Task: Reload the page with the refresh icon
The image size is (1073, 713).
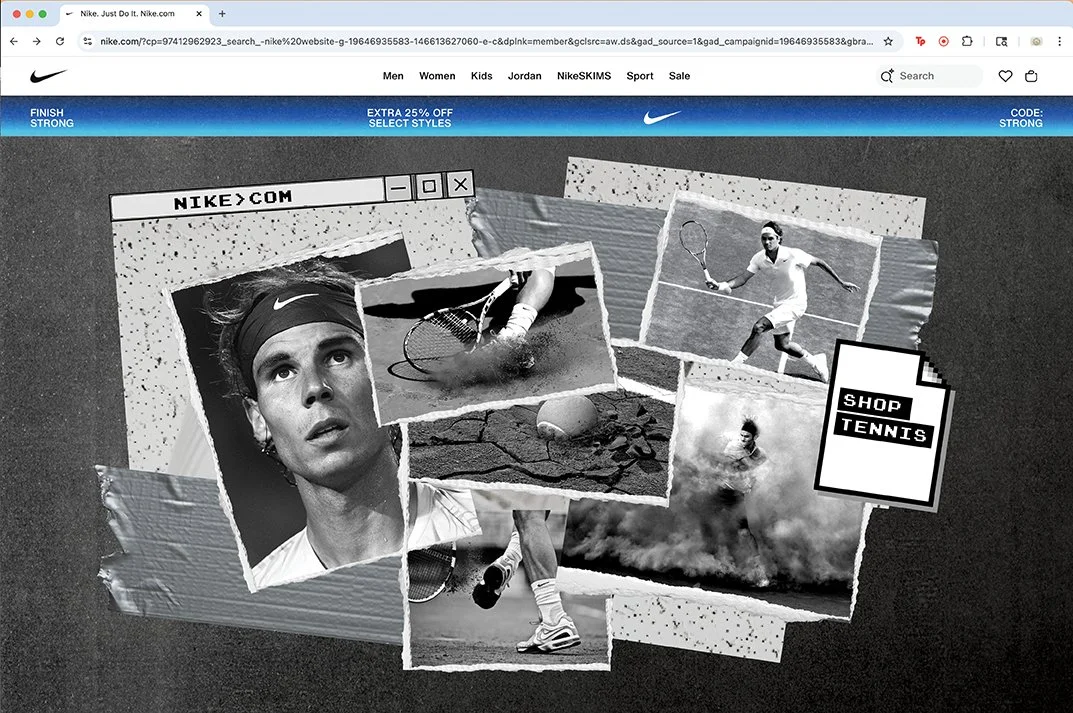Action: (60, 41)
